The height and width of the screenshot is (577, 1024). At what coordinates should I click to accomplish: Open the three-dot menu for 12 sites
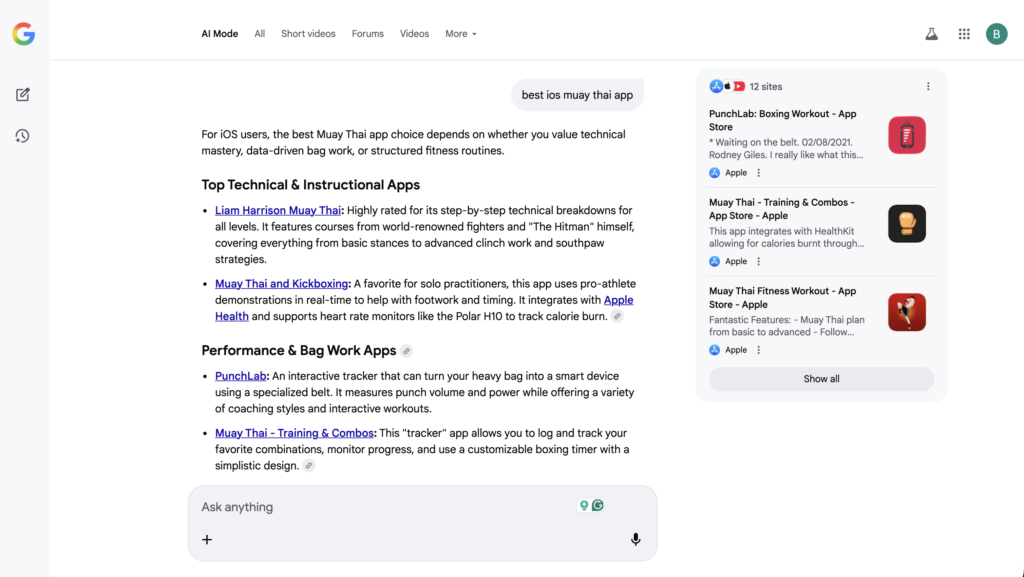pyautogui.click(x=928, y=86)
